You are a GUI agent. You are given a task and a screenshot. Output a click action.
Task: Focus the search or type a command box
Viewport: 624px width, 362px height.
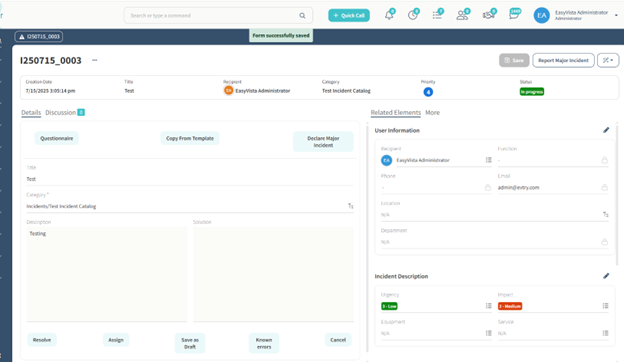(x=218, y=16)
